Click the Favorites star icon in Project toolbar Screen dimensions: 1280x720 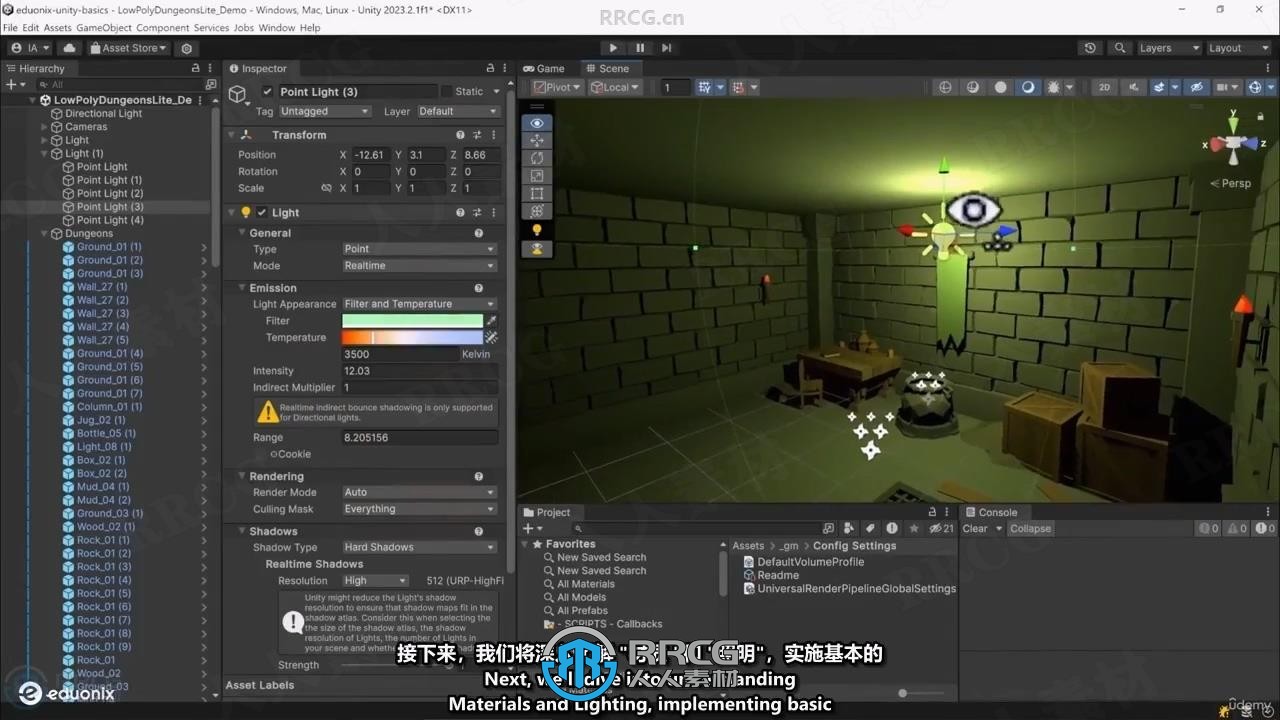tap(912, 528)
